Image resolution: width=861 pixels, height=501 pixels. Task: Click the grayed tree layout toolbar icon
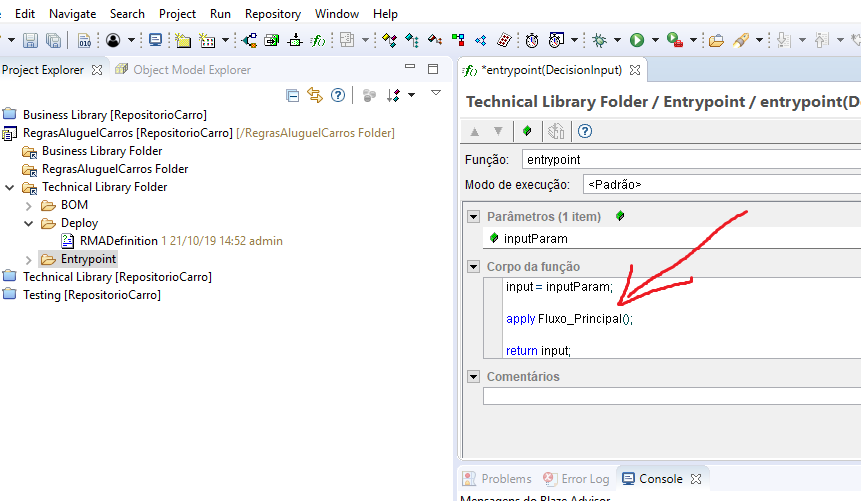point(347,40)
